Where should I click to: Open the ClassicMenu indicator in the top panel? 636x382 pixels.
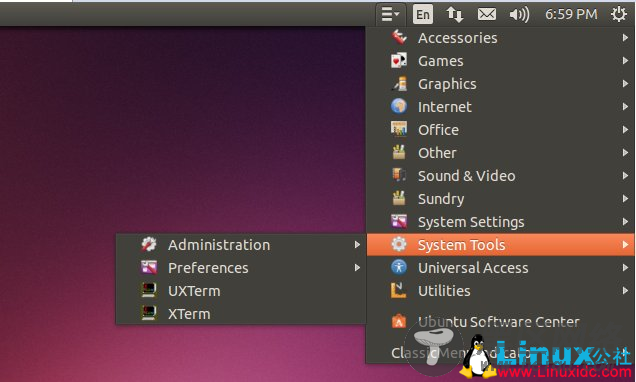coord(390,15)
